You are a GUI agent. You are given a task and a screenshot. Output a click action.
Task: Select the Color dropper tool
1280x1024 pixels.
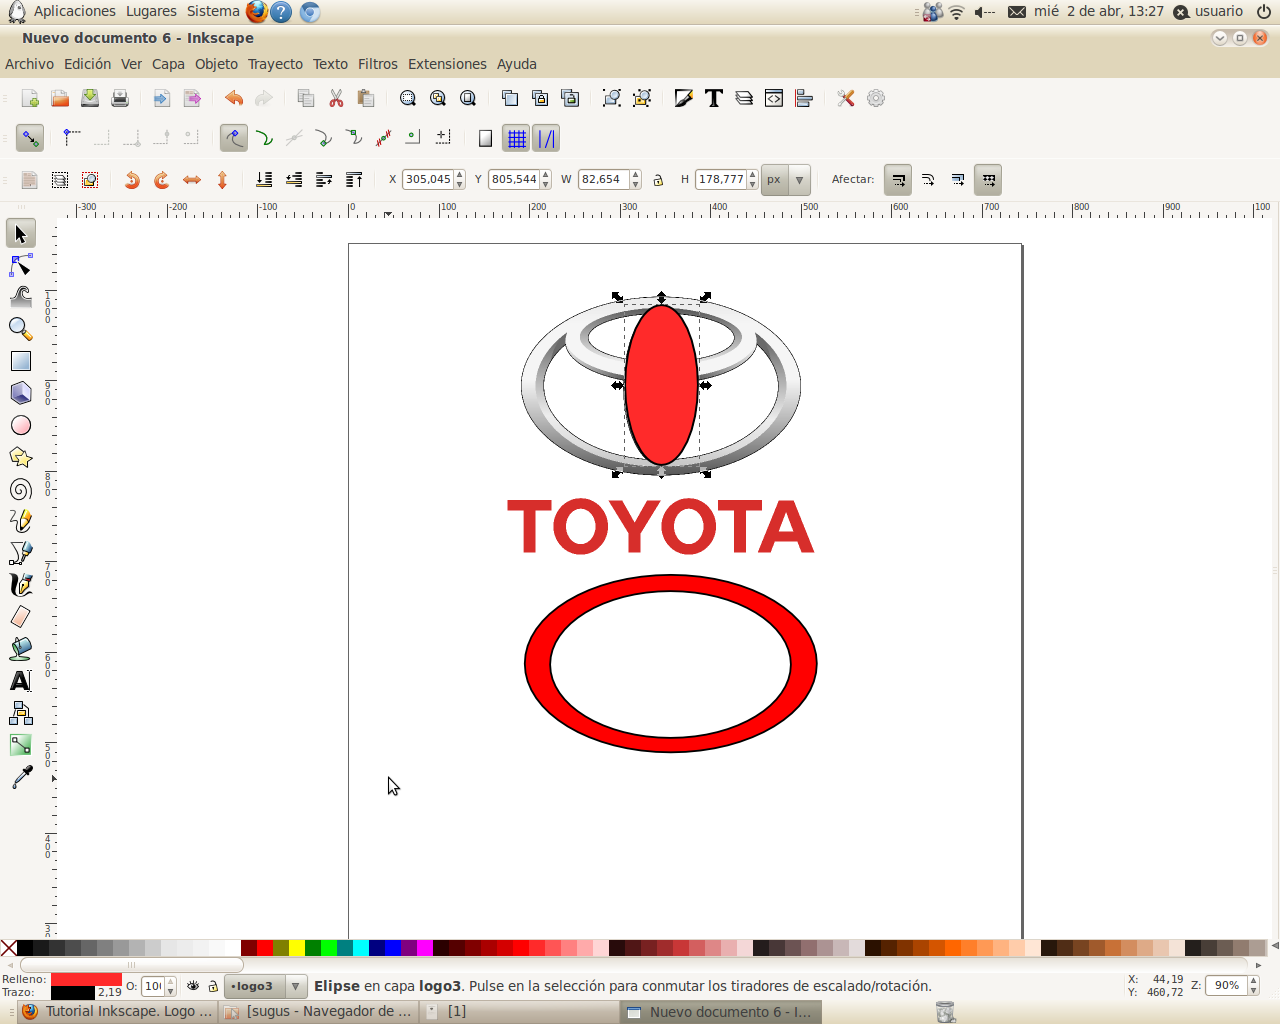(20, 777)
